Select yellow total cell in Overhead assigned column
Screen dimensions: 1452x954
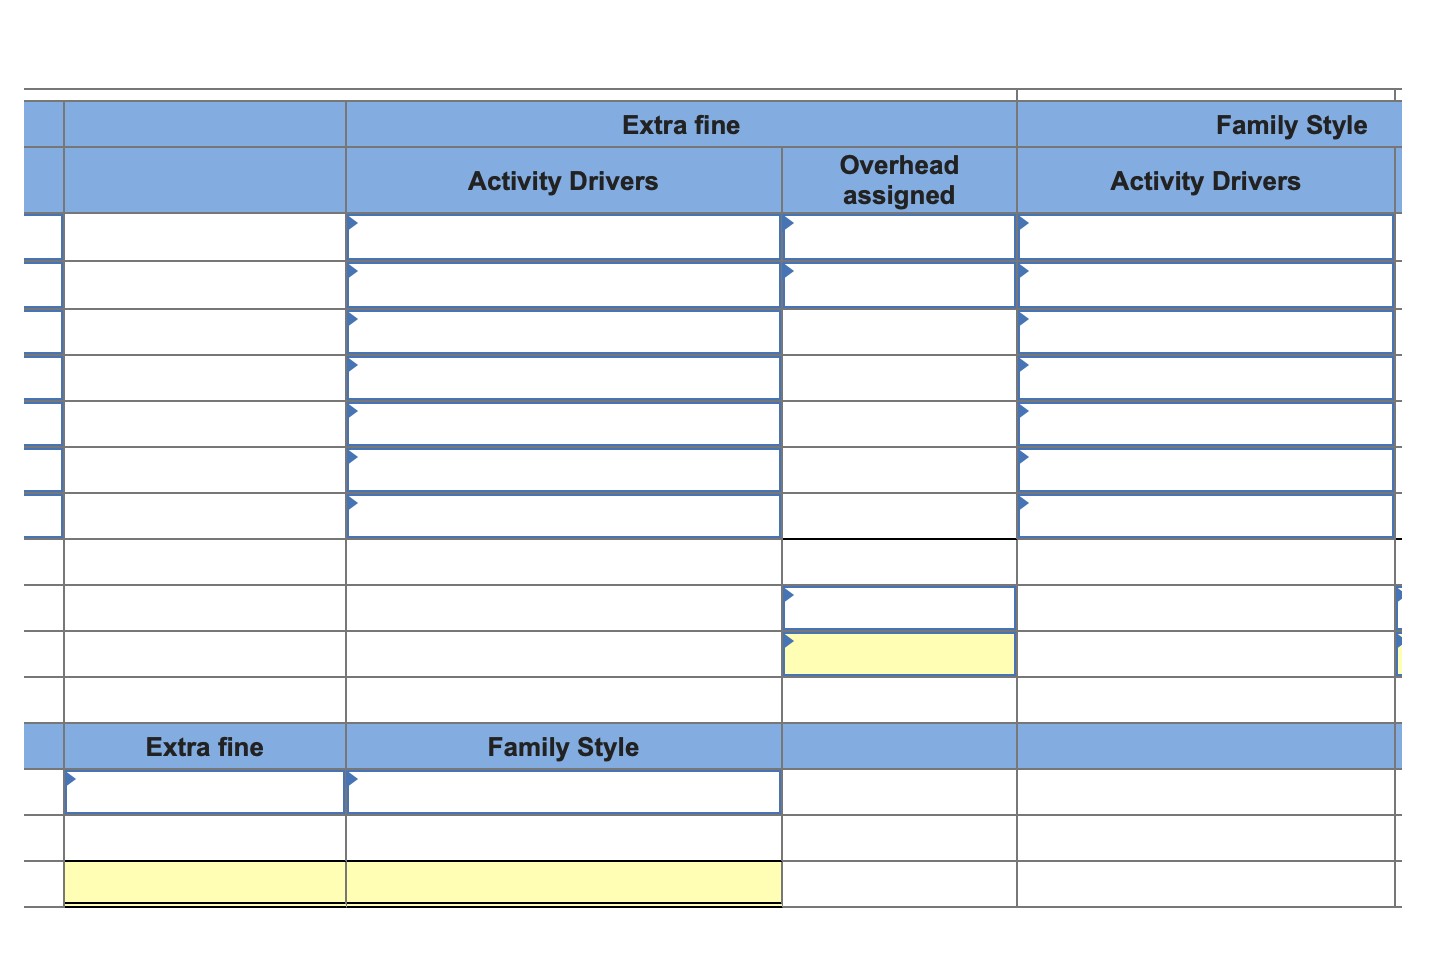coord(899,654)
